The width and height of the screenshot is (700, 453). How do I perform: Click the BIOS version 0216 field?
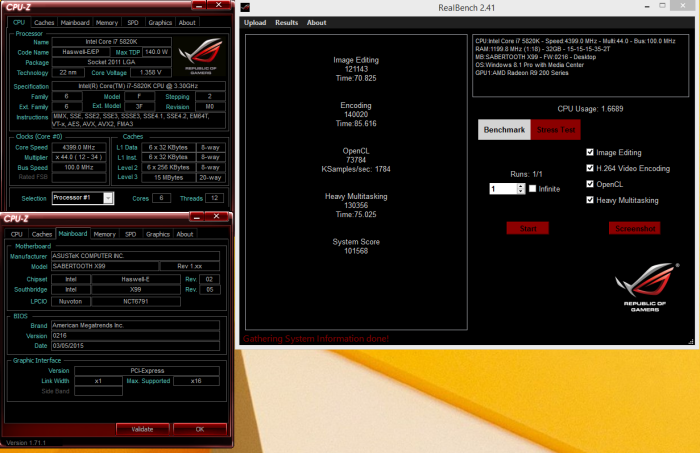(135, 336)
